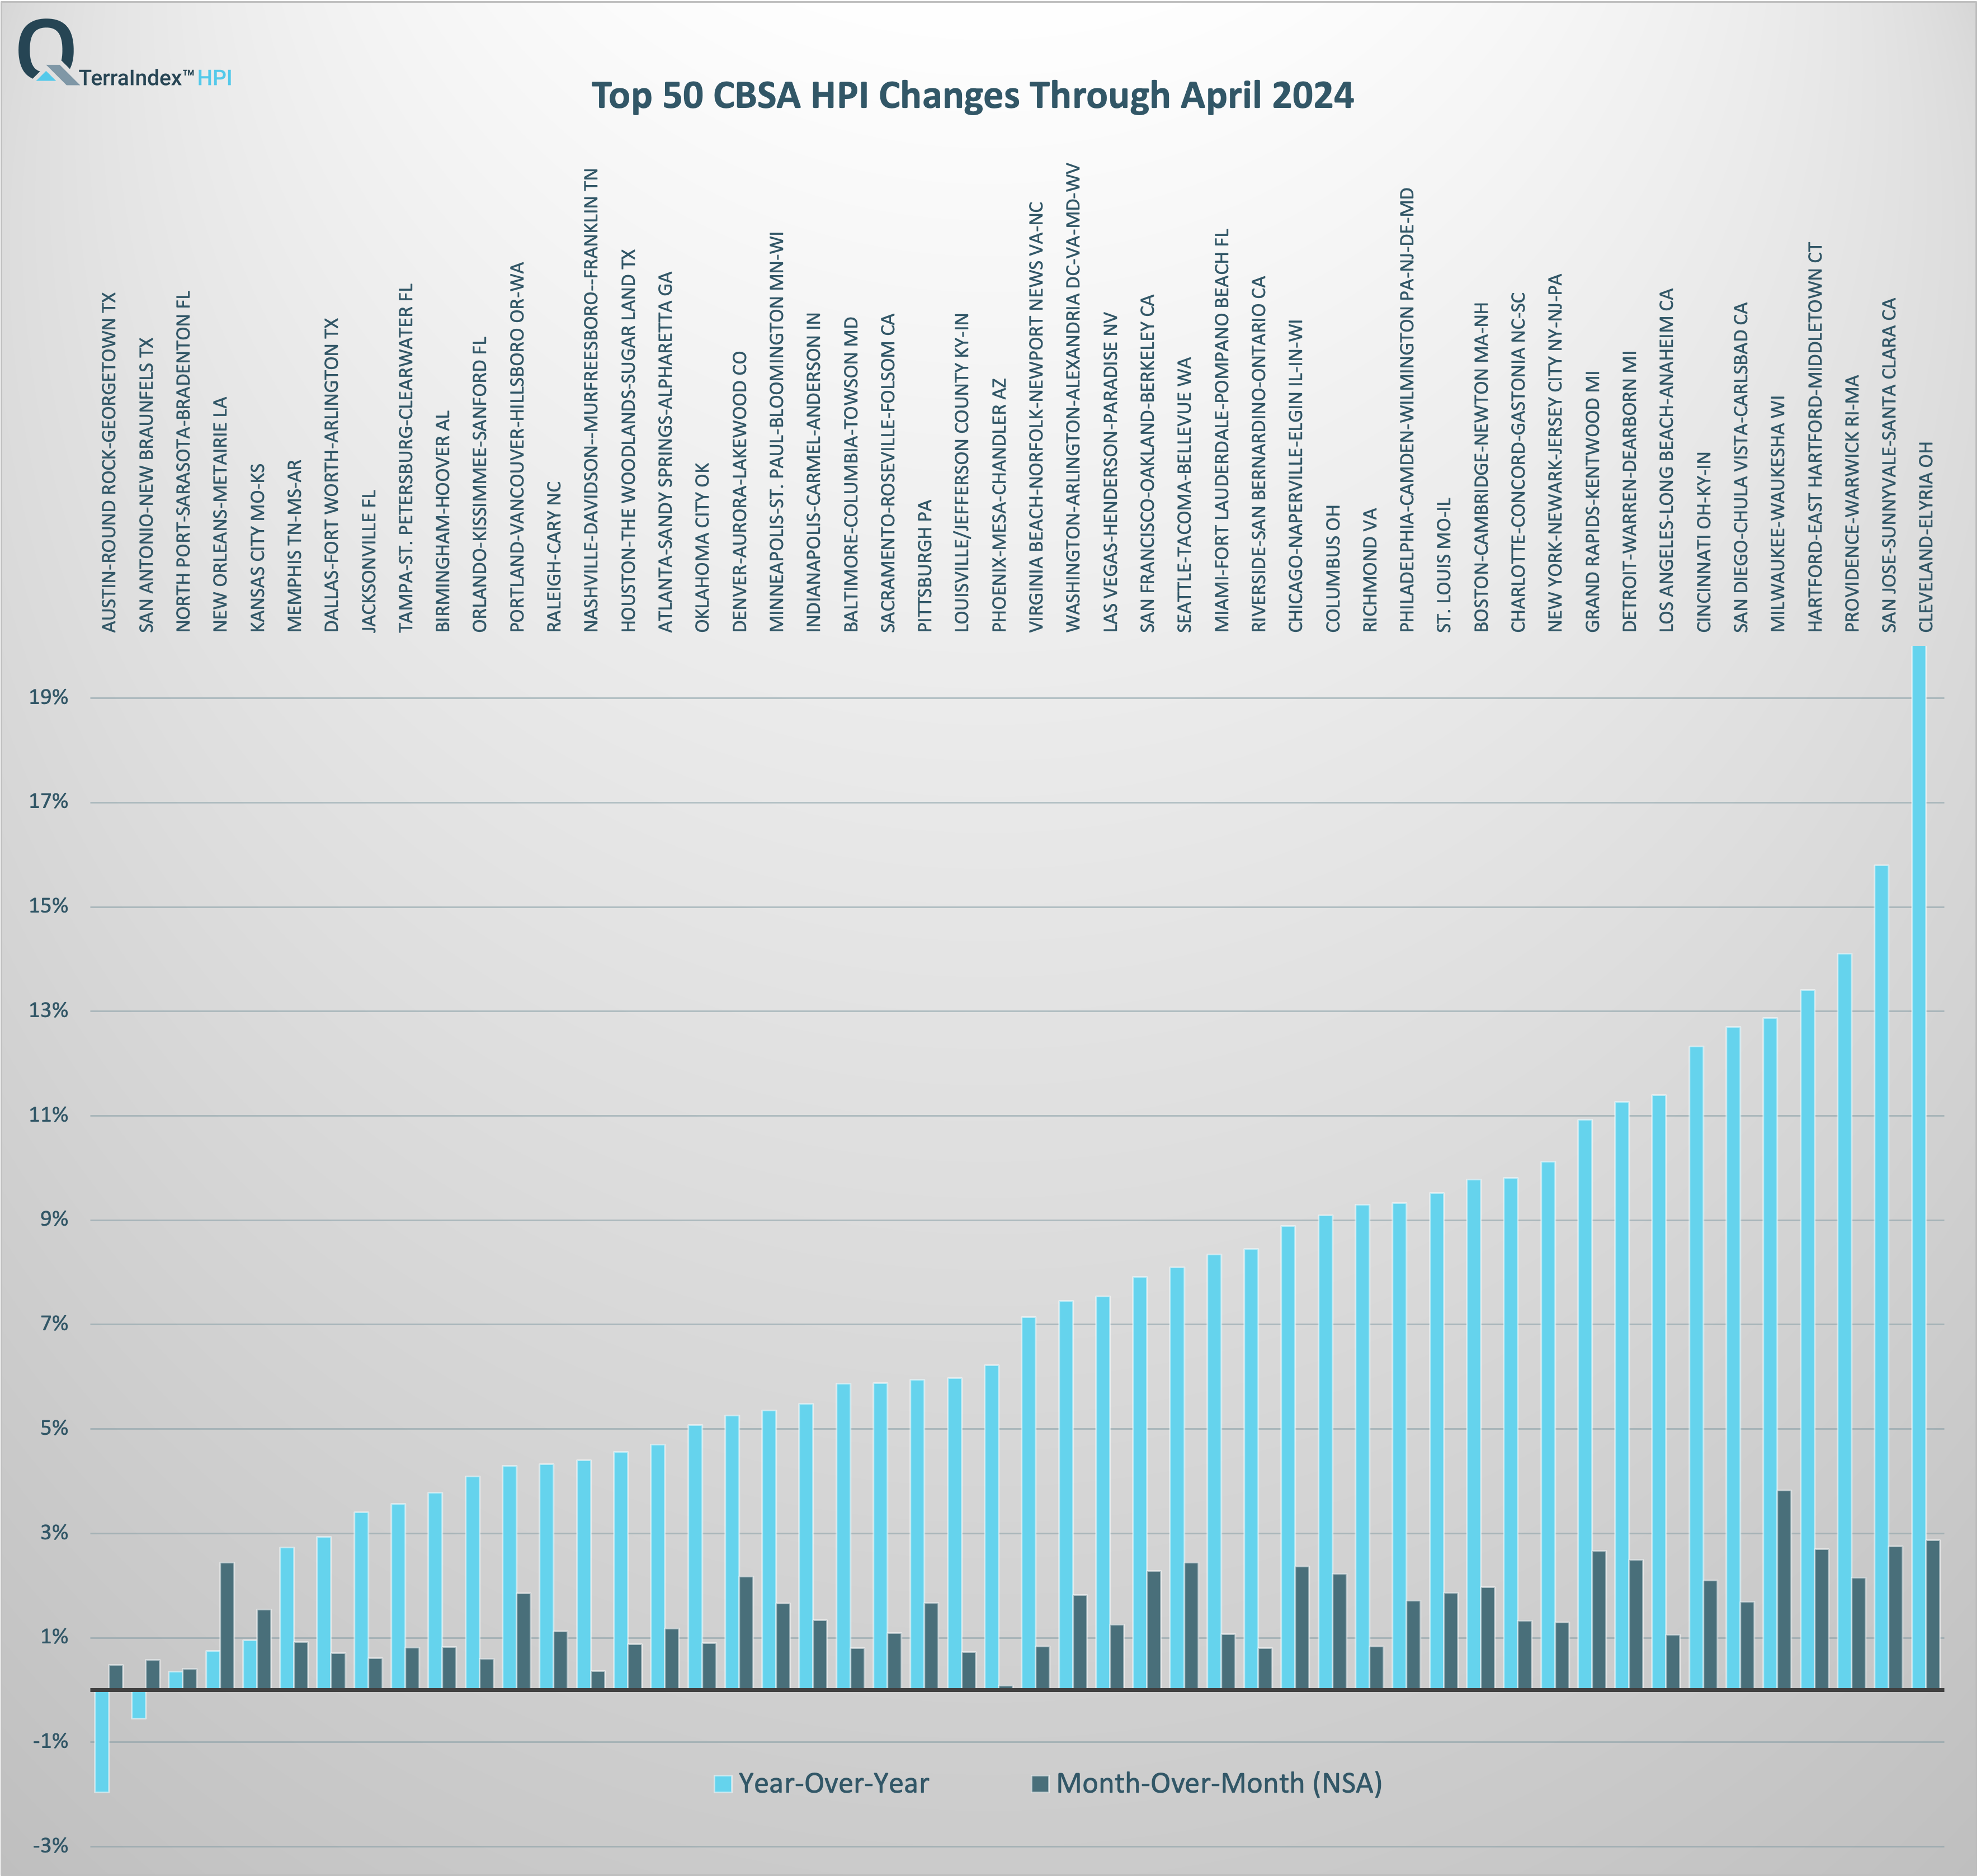This screenshot has width=1981, height=1876.
Task: Click the 'ATLANTA-SANDY SPRINGS-ALPHARETTA GA' label
Action: point(665,452)
